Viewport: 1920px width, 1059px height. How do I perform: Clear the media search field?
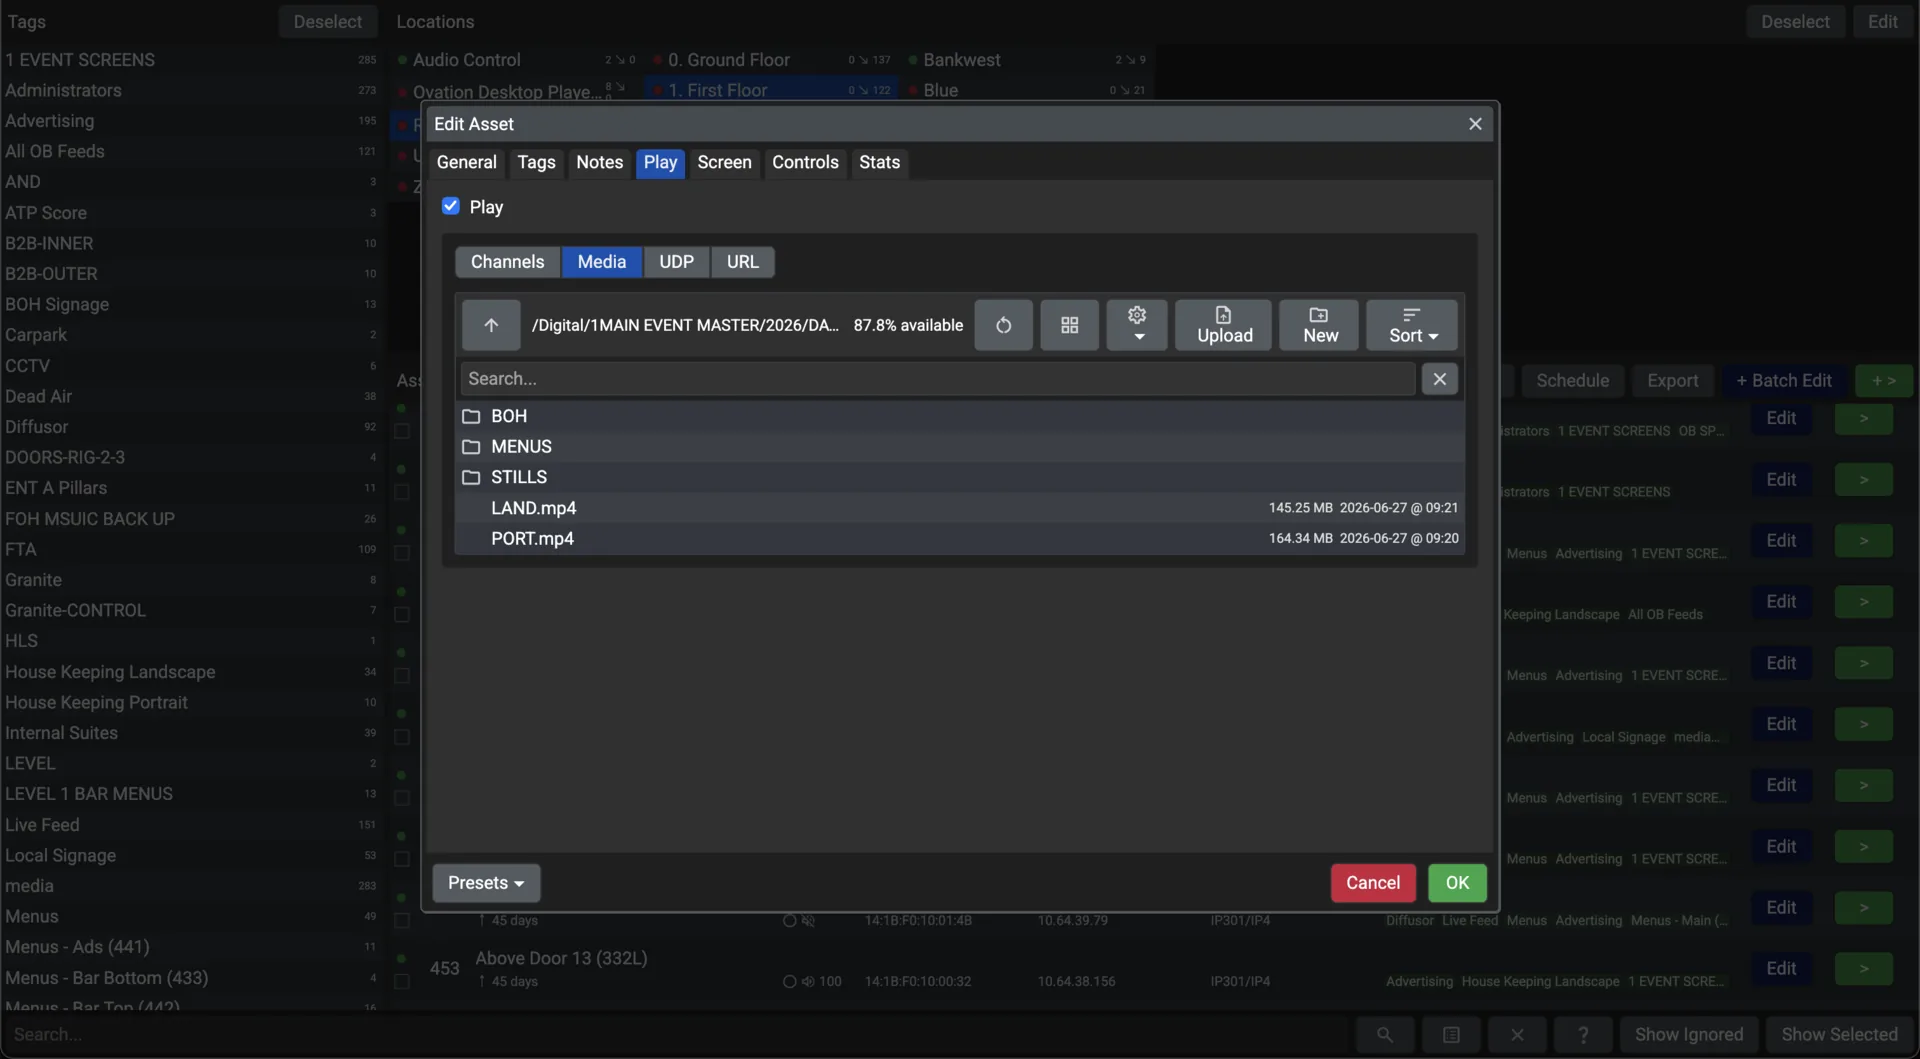click(1439, 379)
